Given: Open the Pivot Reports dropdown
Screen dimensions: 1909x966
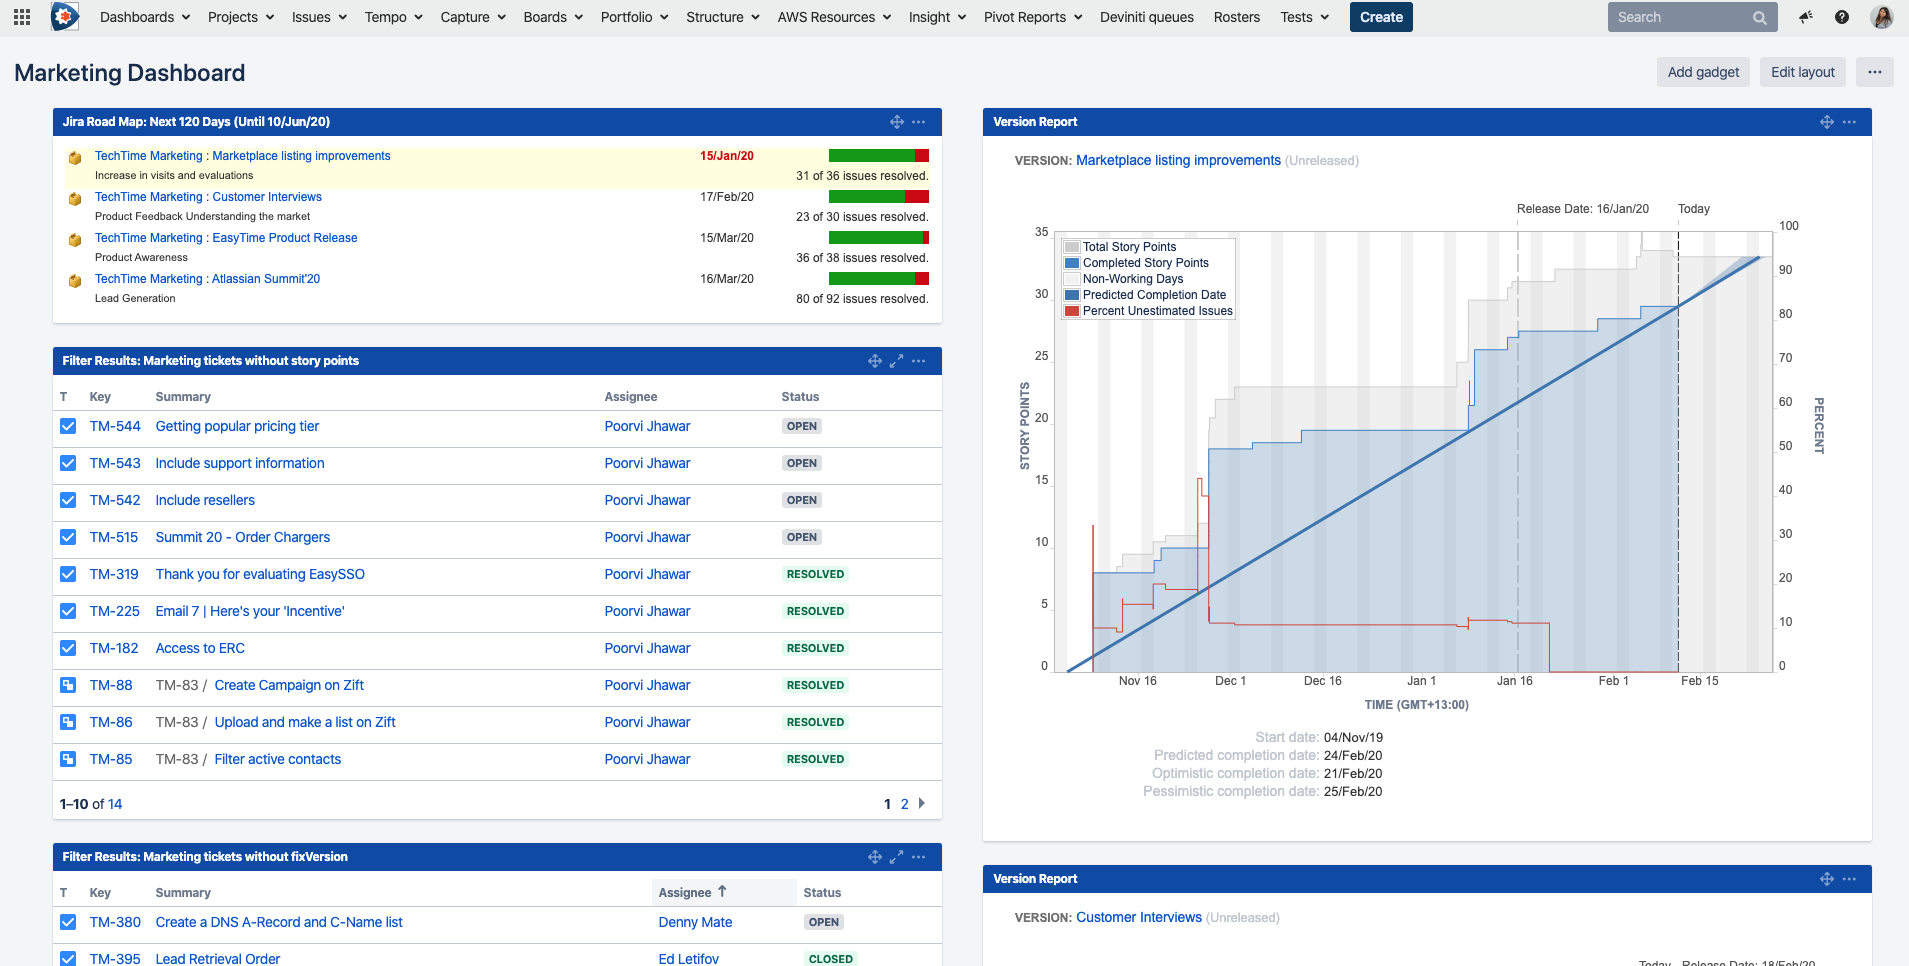Looking at the screenshot, I should [1032, 17].
